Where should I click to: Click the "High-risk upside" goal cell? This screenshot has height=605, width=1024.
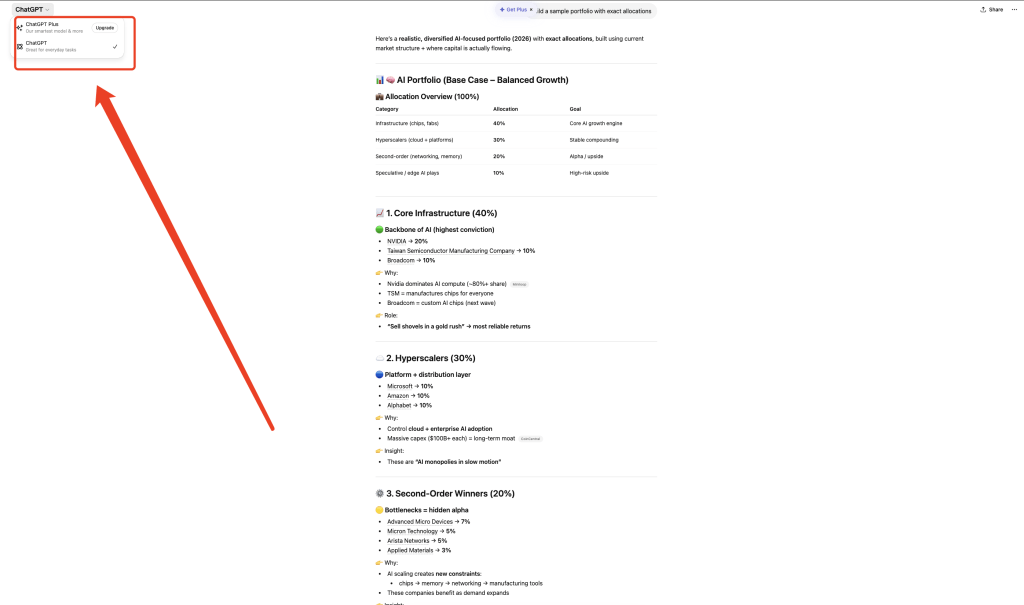click(x=589, y=173)
